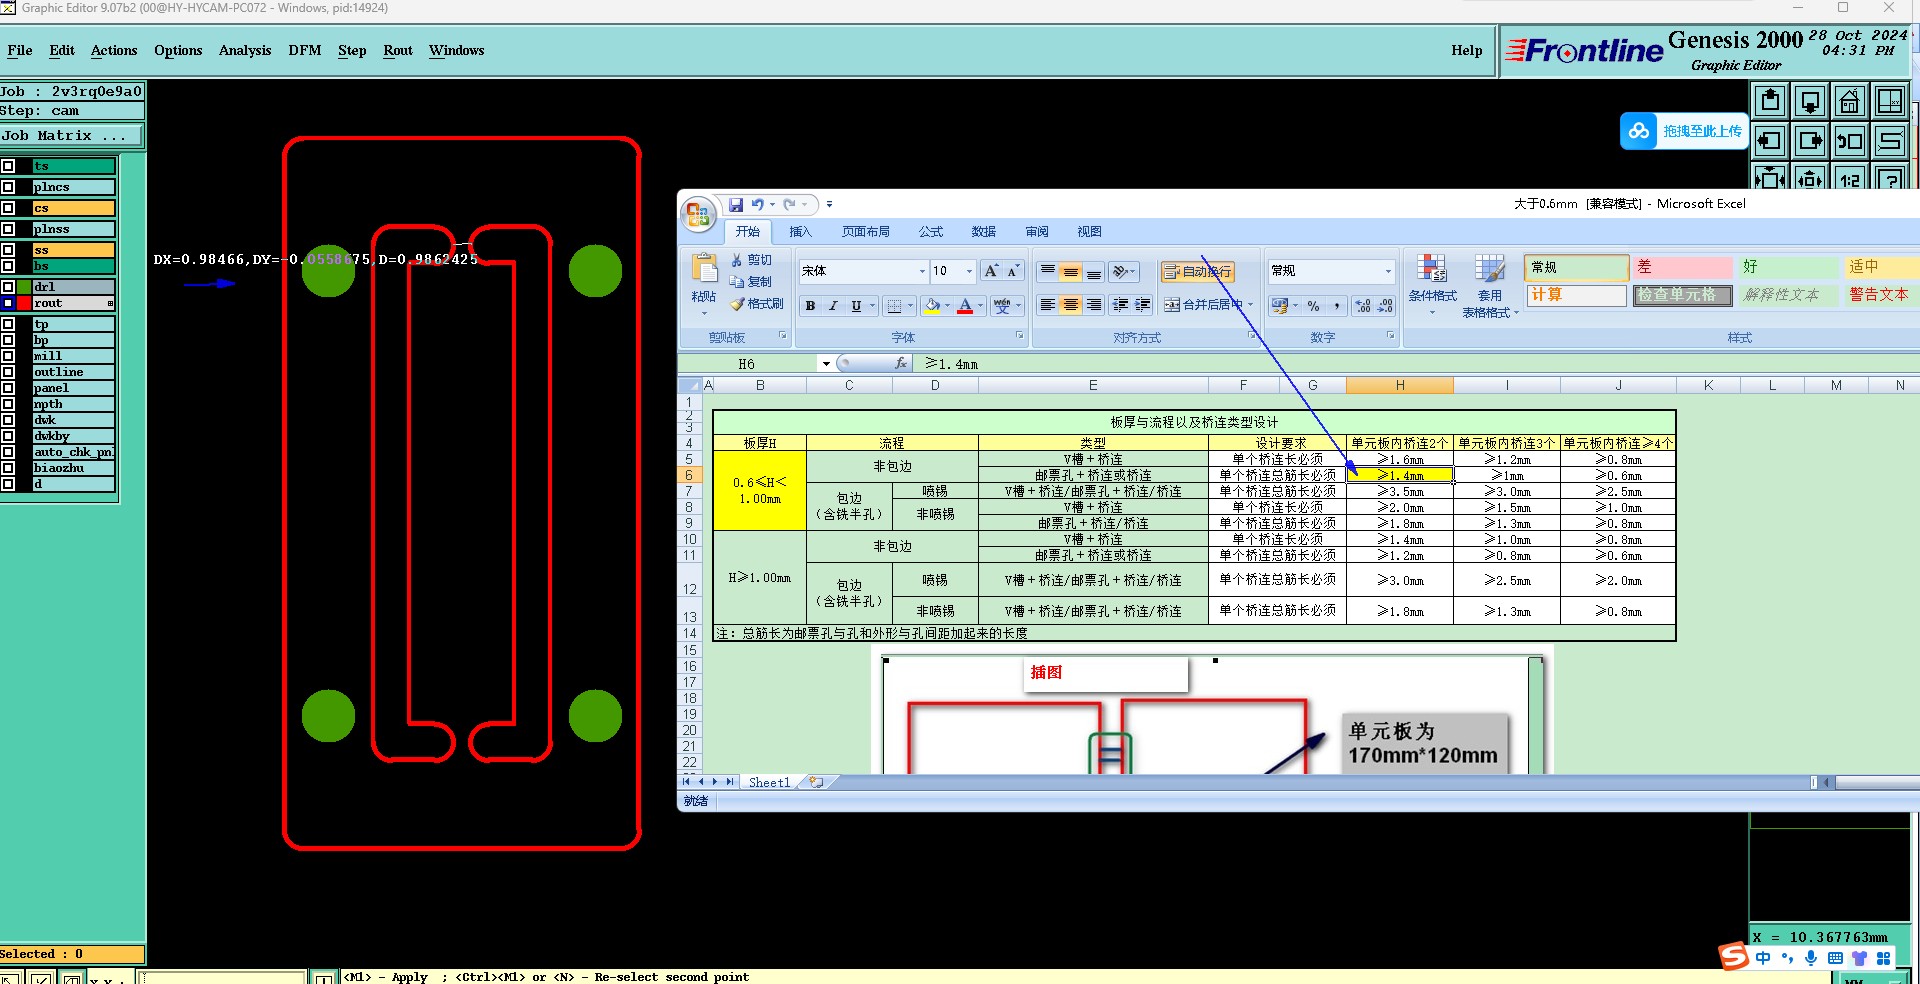Click the Genesis pan up view icon
The height and width of the screenshot is (984, 1920).
1770,101
